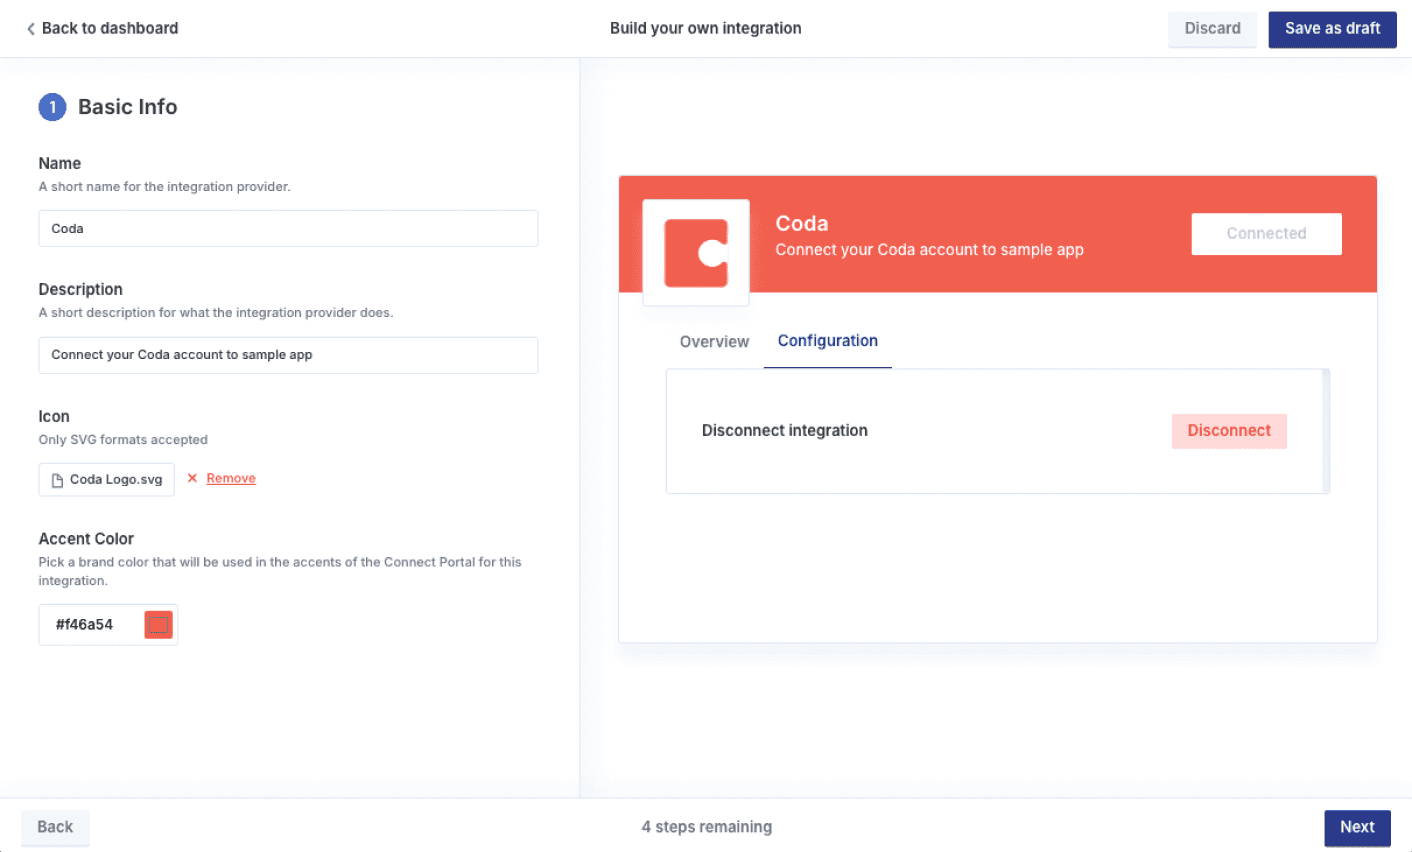Click the back chevron arrow icon
Image resolution: width=1412 pixels, height=852 pixels.
(x=31, y=29)
